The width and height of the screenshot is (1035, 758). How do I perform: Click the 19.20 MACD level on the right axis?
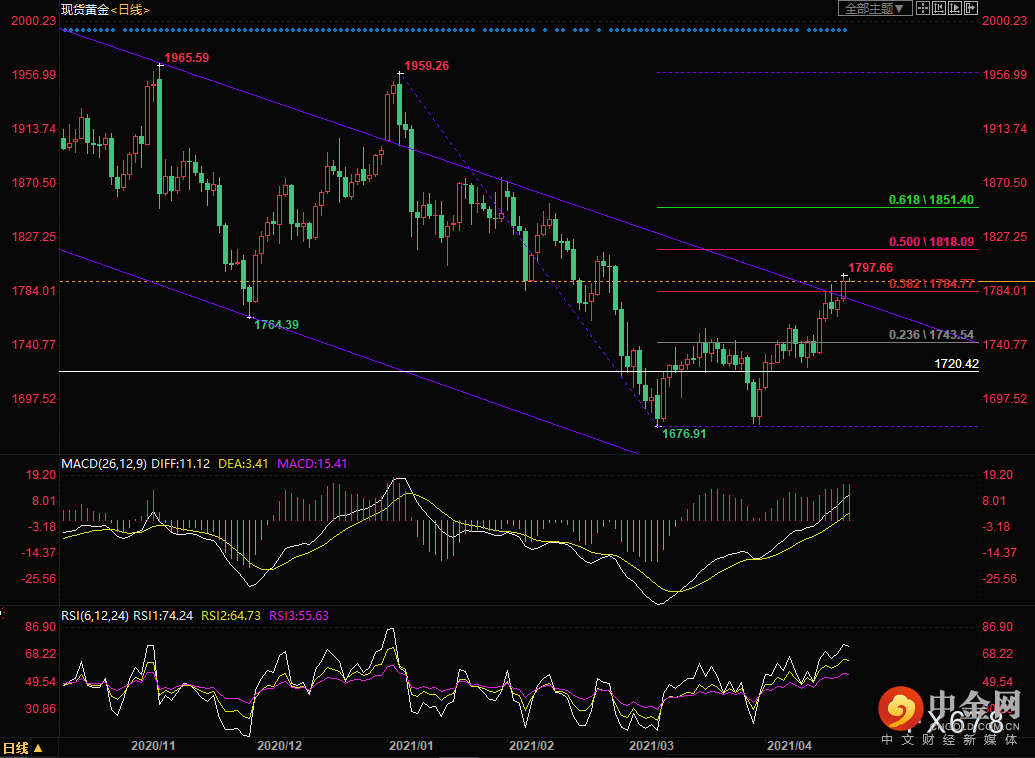(x=997, y=475)
